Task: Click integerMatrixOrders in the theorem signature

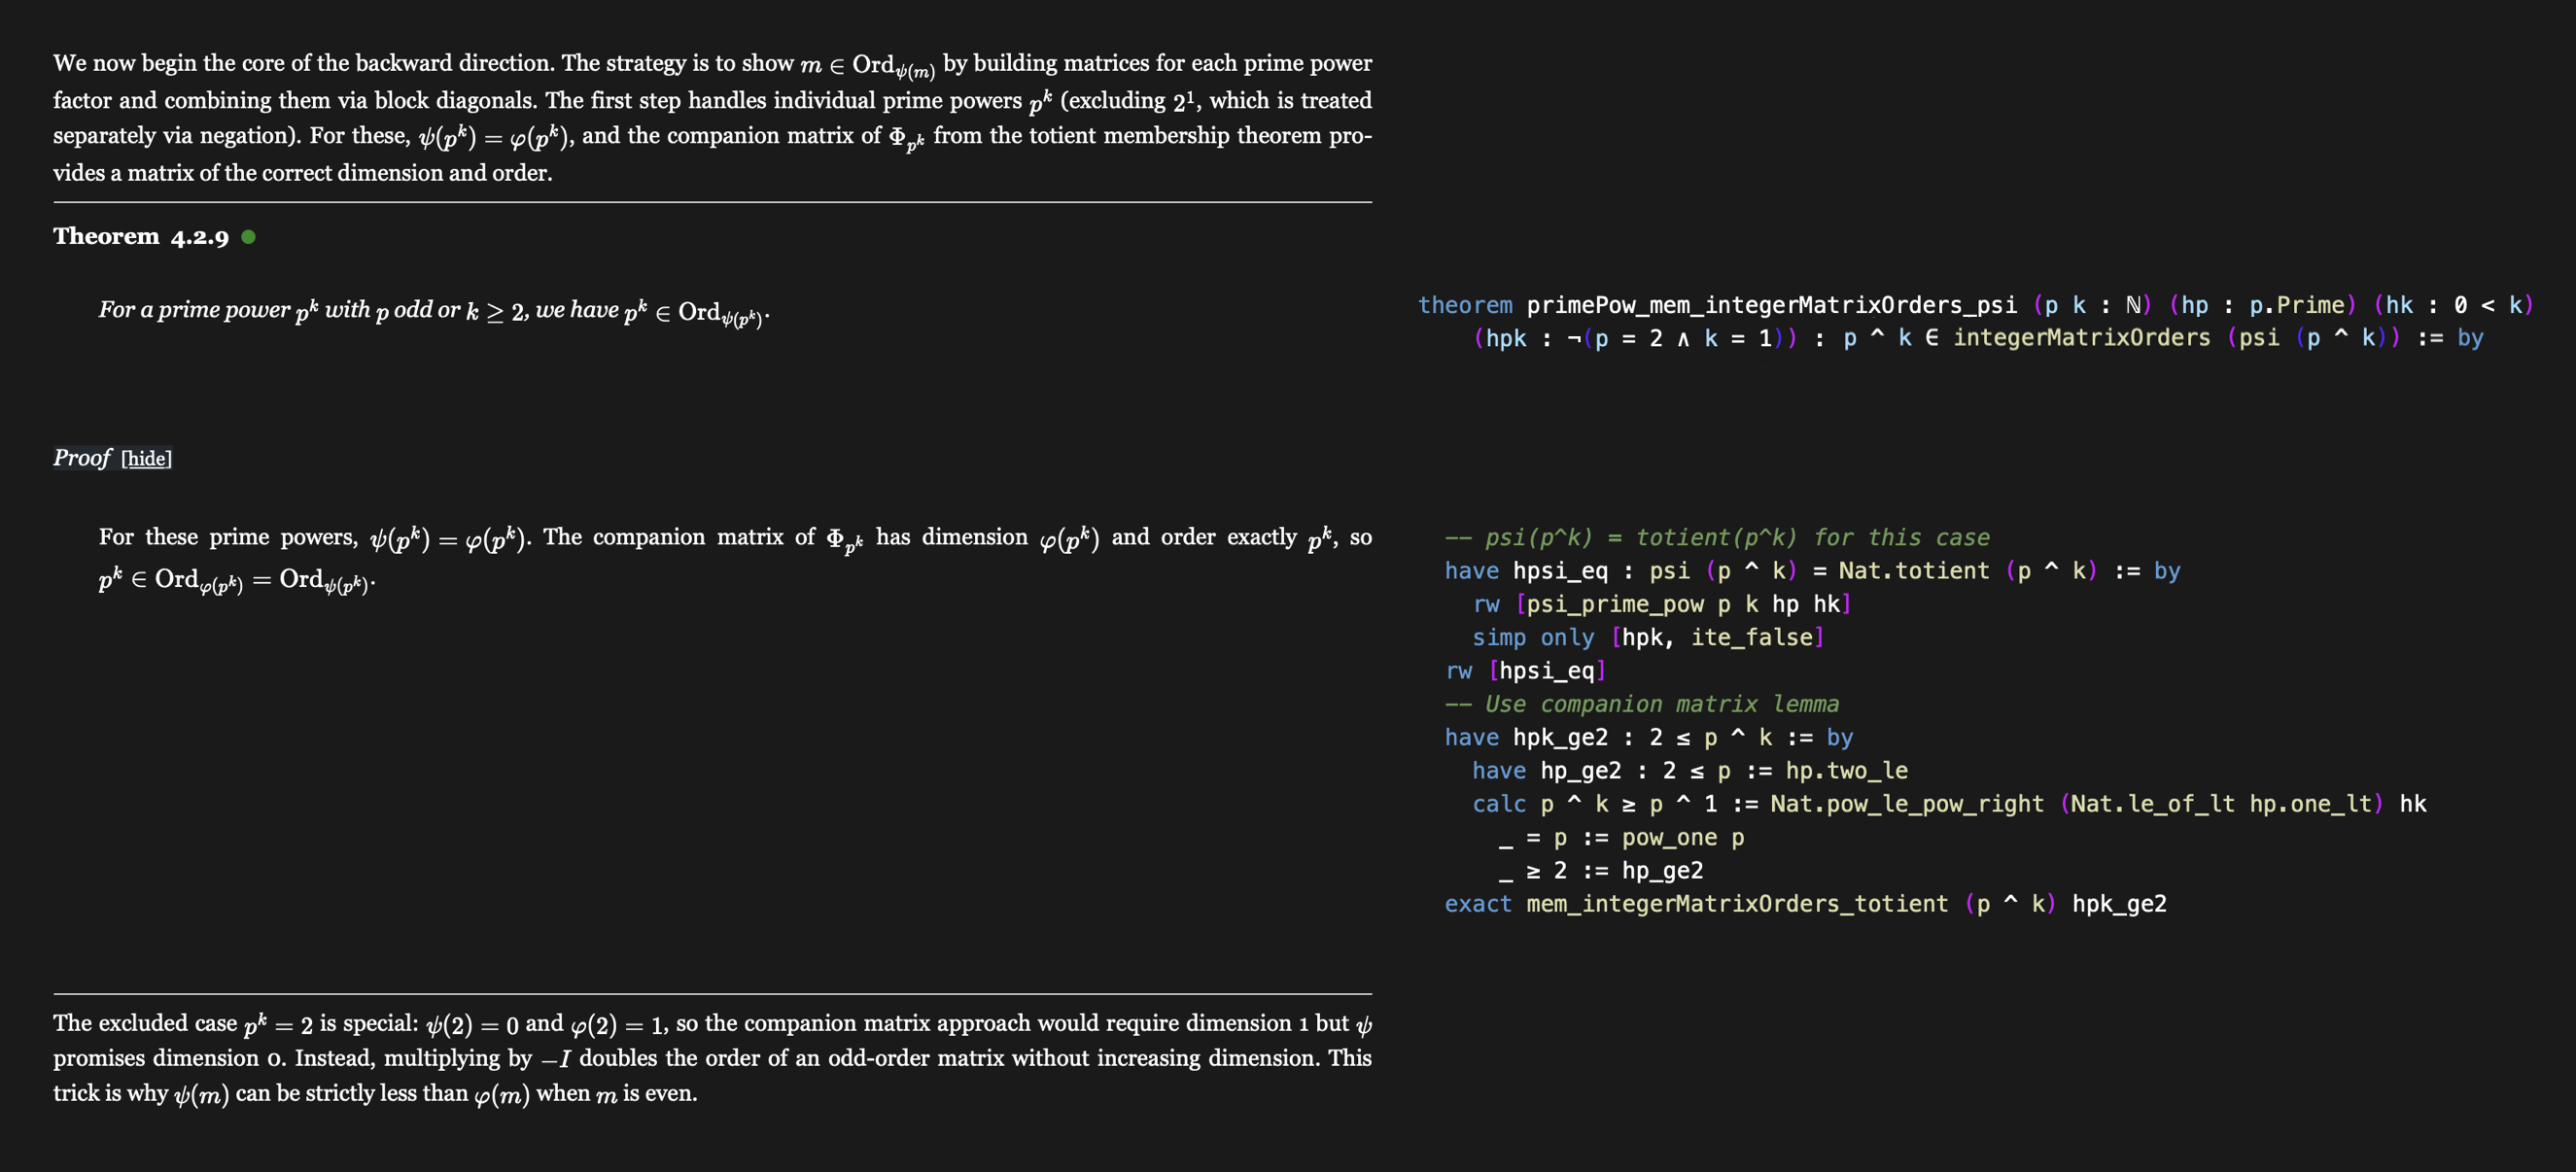Action: [2081, 338]
